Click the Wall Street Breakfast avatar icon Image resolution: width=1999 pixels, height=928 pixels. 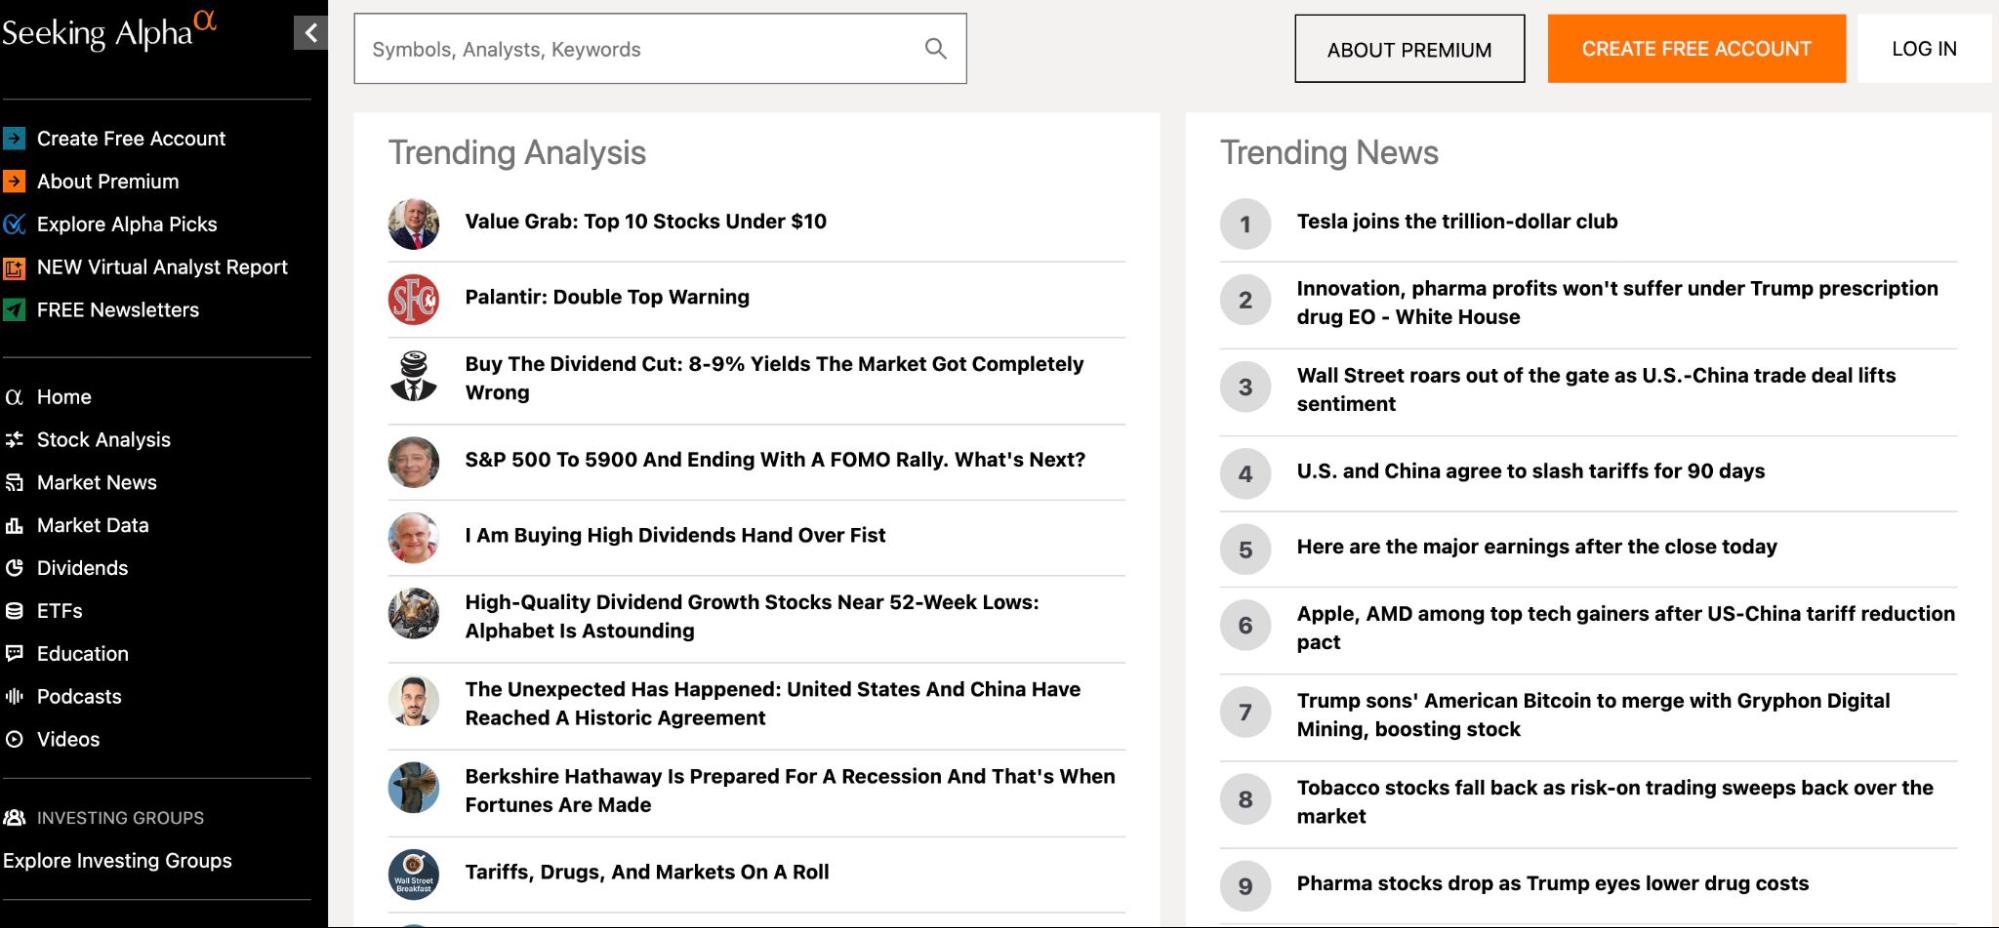coord(413,874)
